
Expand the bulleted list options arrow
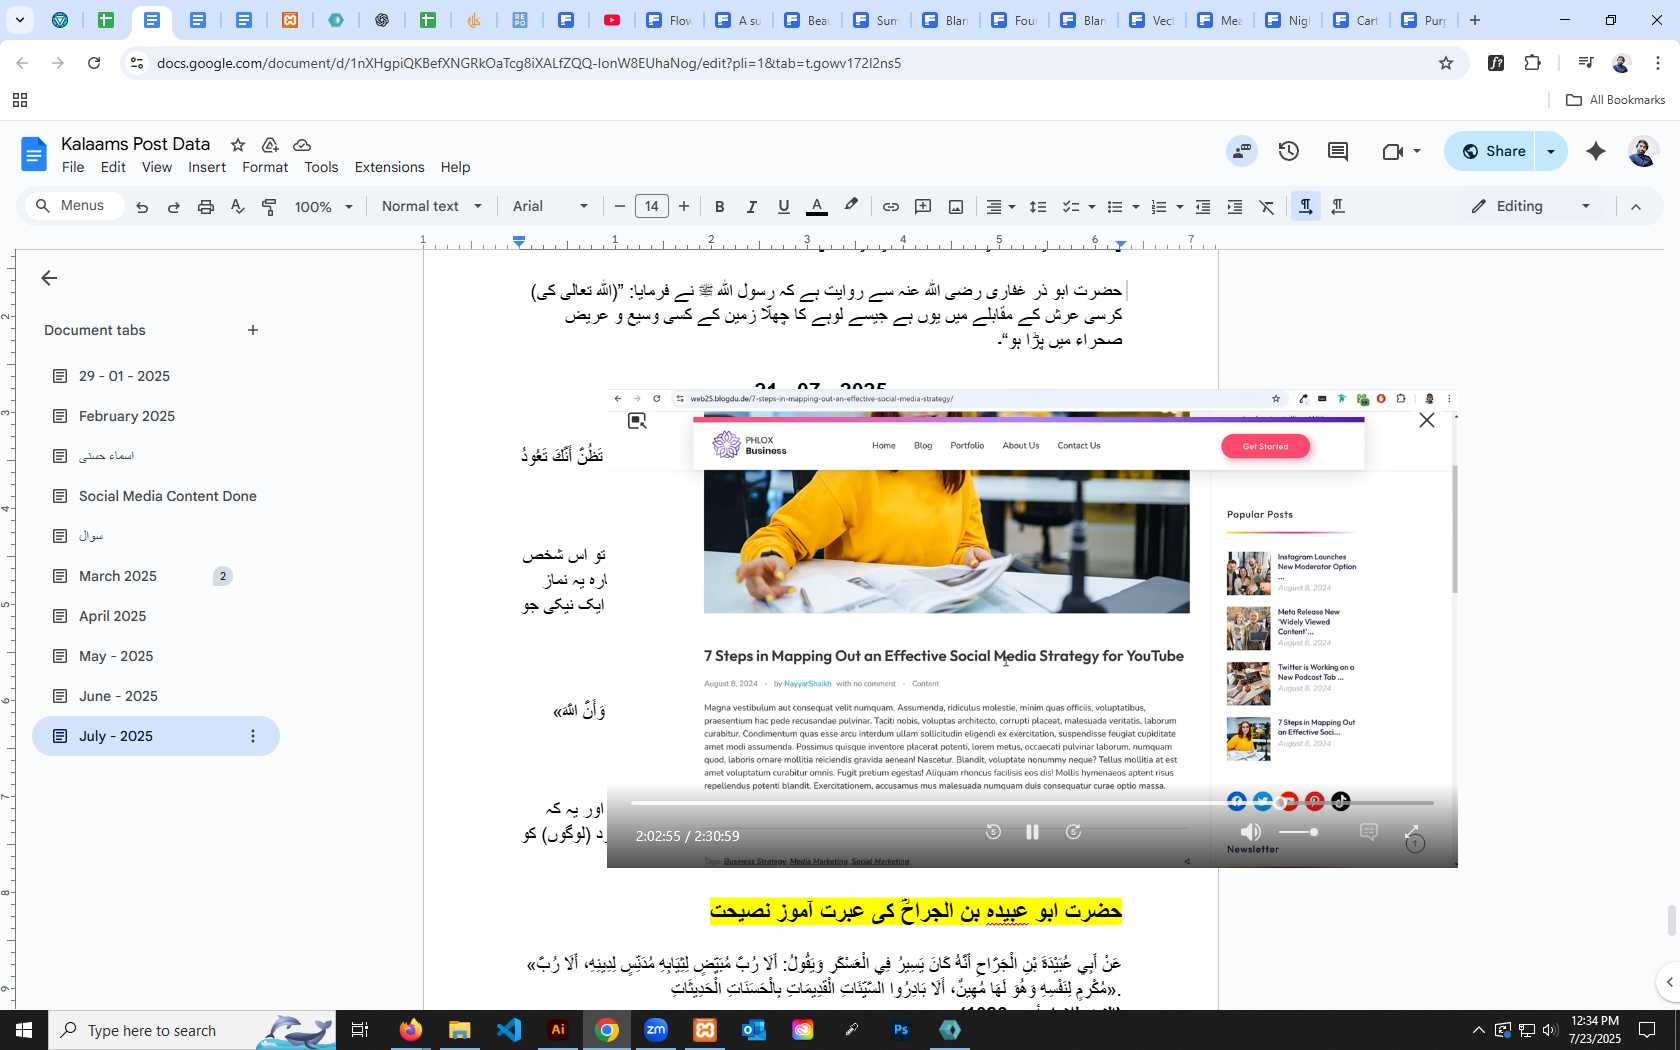(1136, 207)
